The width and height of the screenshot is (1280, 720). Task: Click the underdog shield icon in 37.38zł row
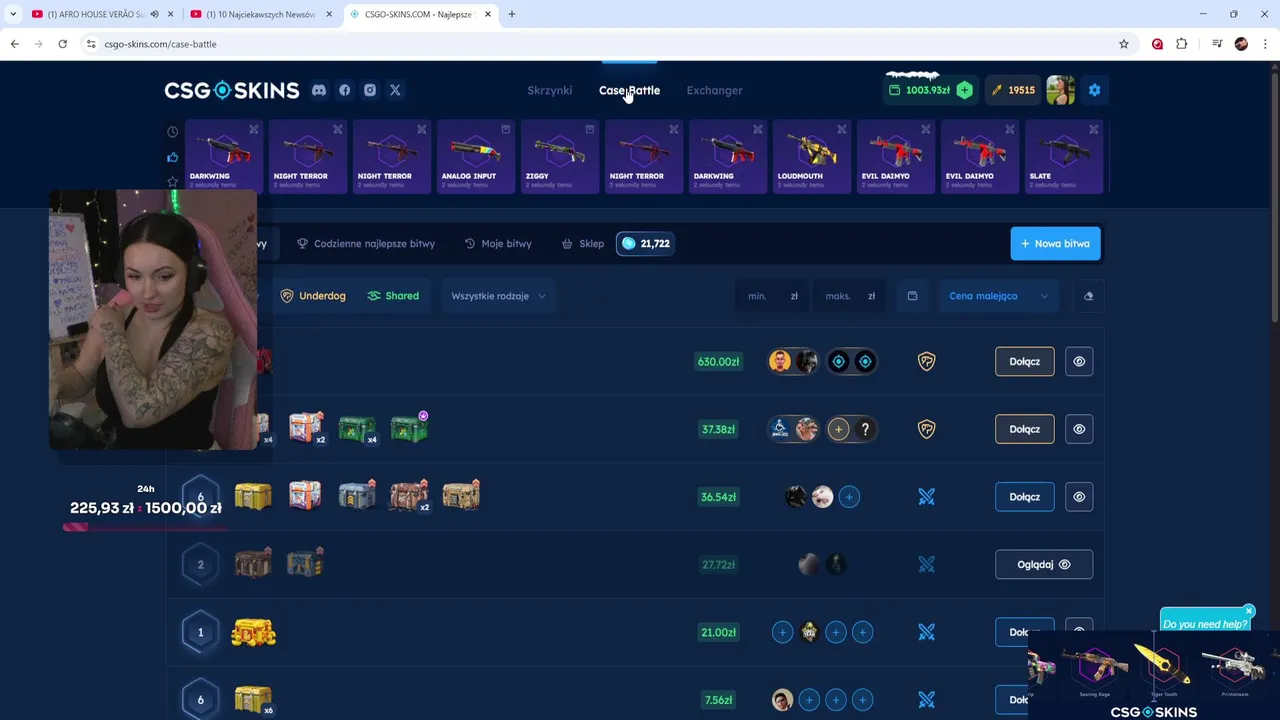(926, 429)
